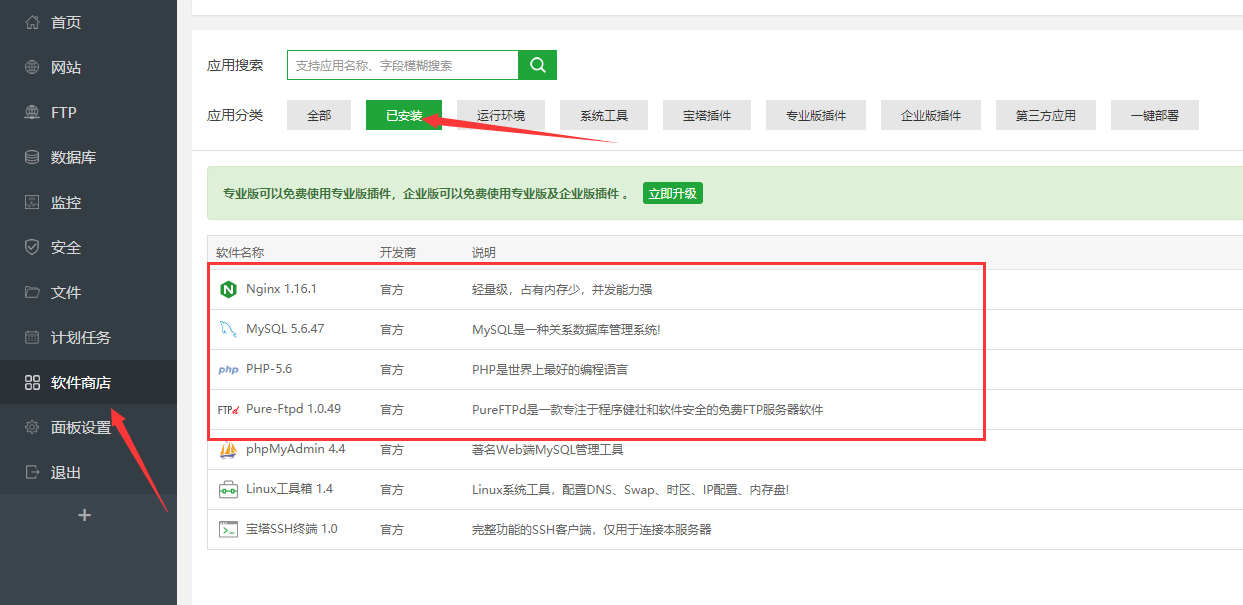
Task: Click Nginx description 轻量级，占有内存少
Action: click(562, 289)
